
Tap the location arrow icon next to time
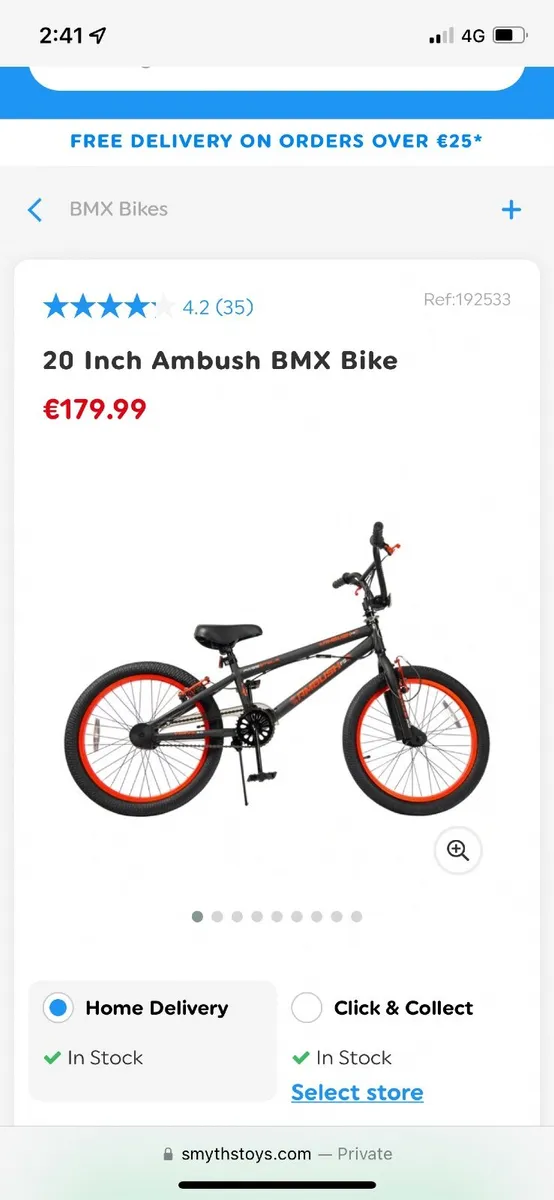tap(98, 35)
